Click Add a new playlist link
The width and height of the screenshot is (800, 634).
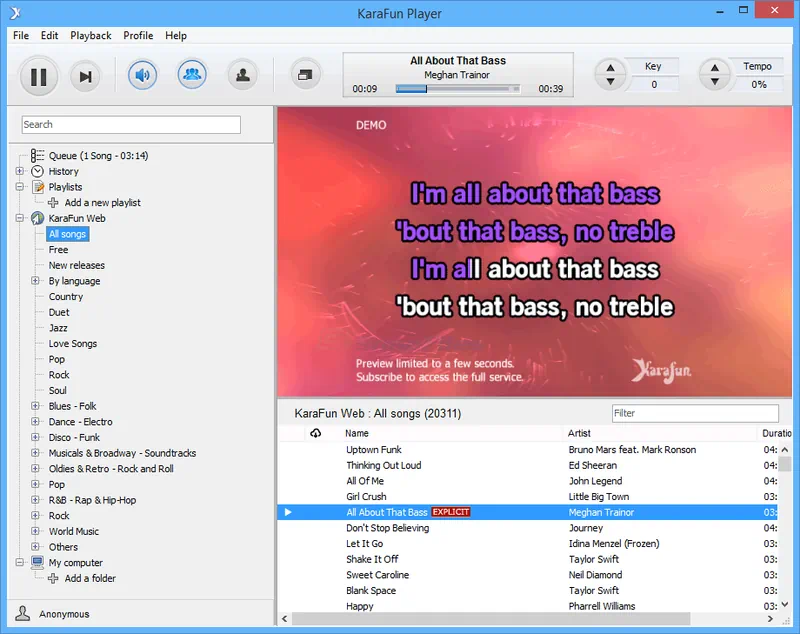click(103, 202)
